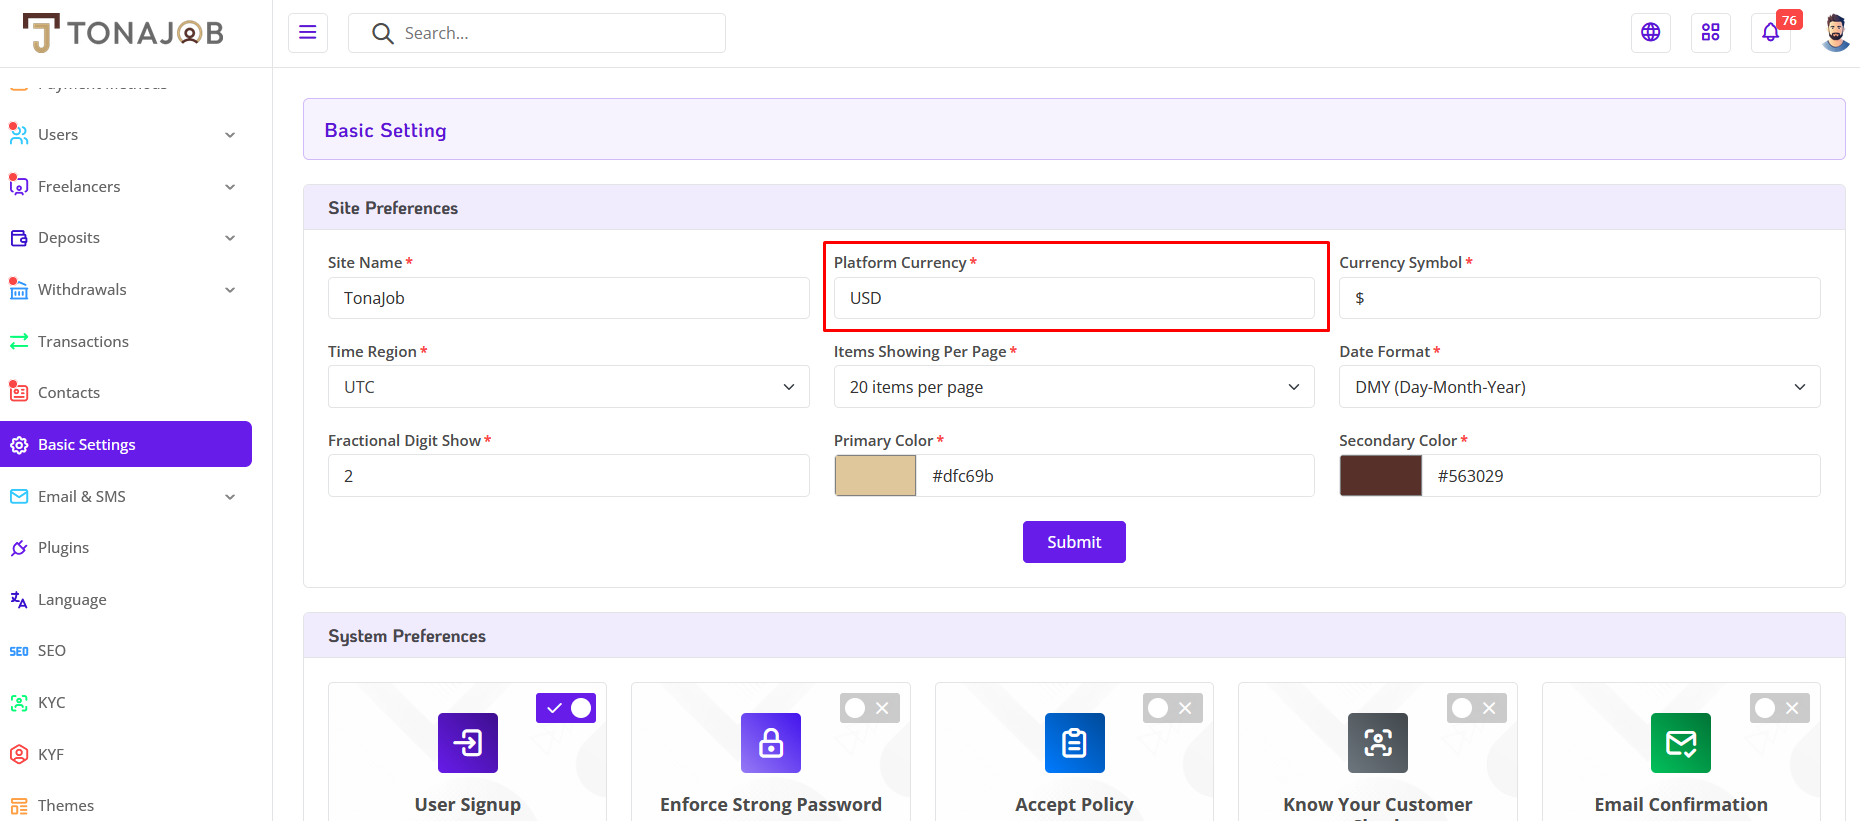Click the Fractional Digit Show field
The height and width of the screenshot is (821, 1860).
[568, 476]
